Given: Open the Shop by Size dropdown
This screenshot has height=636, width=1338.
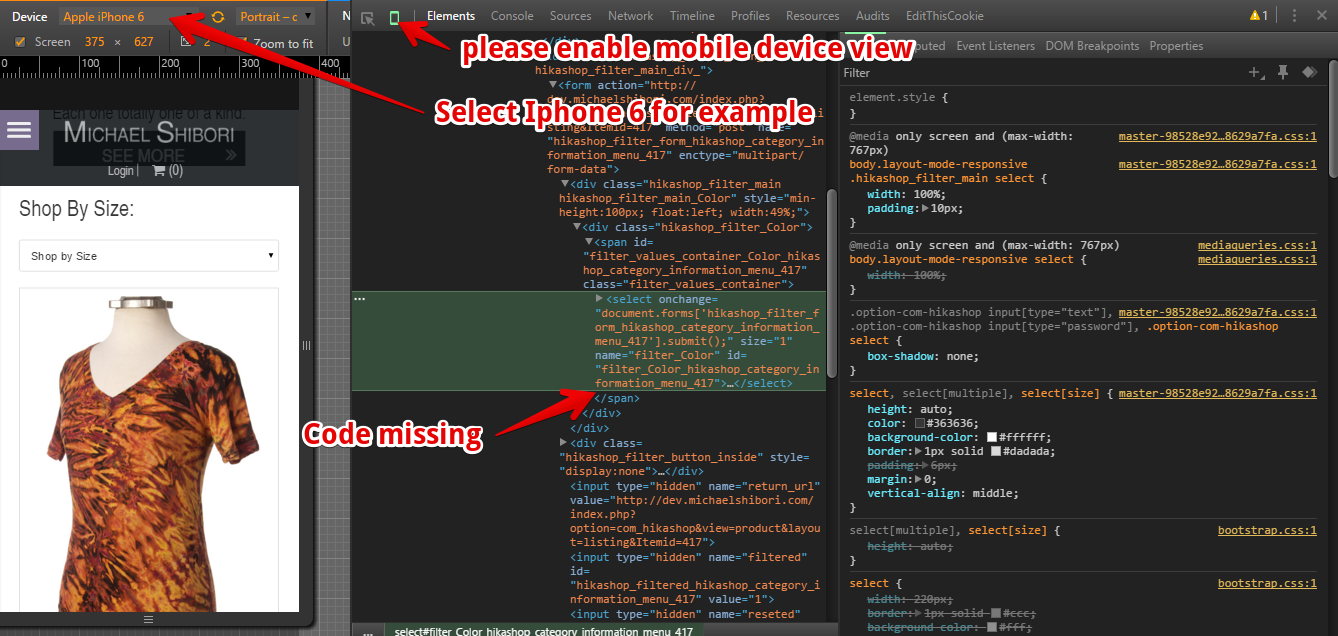Looking at the screenshot, I should [149, 256].
